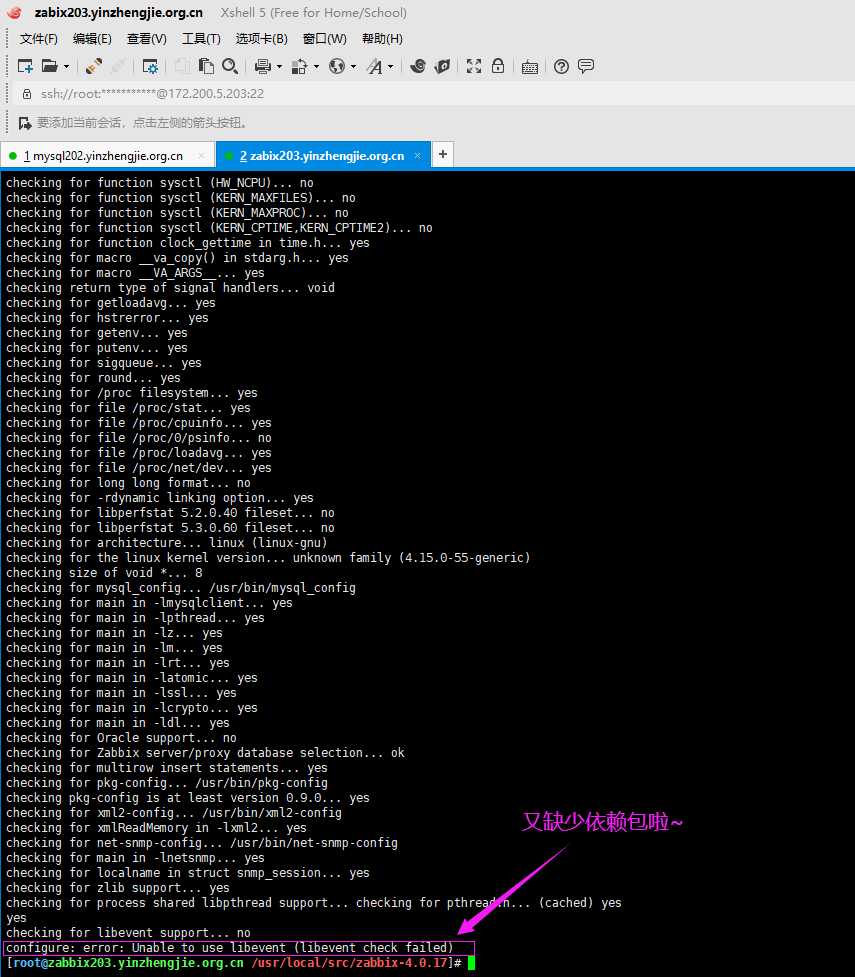Image resolution: width=855 pixels, height=977 pixels.
Task: Add a new tab with plus button
Action: click(442, 155)
